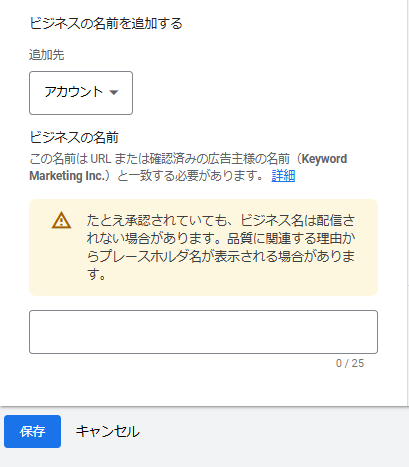Click the ビジネスの名前を追加する heading
Image resolution: width=409 pixels, height=467 pixels.
pos(106,24)
